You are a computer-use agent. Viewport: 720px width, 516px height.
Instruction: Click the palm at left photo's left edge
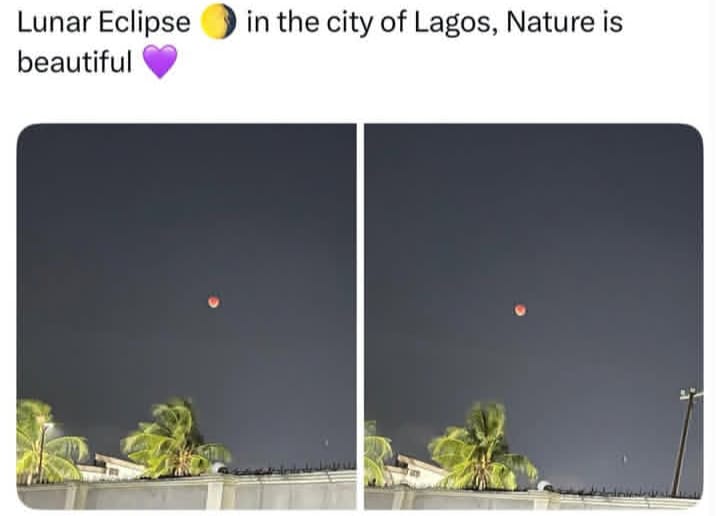[x=38, y=440]
